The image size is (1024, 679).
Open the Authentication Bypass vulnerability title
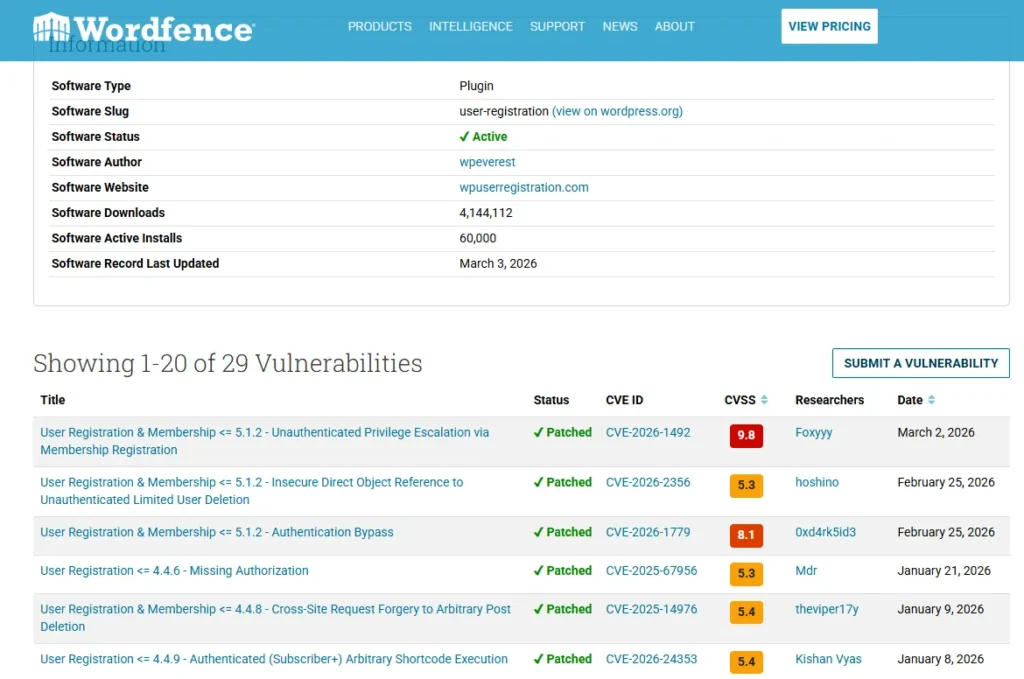[217, 532]
